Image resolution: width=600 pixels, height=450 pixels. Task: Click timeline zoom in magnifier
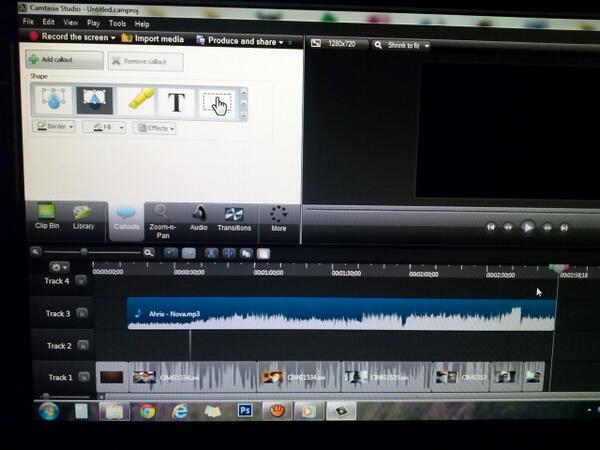[149, 252]
